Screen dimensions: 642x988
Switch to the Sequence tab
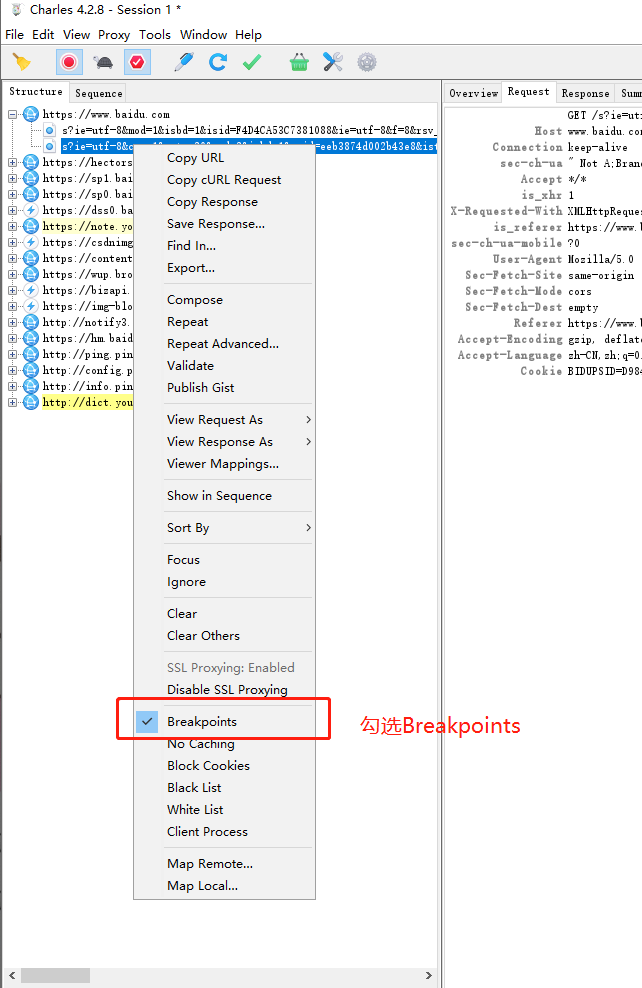click(98, 93)
